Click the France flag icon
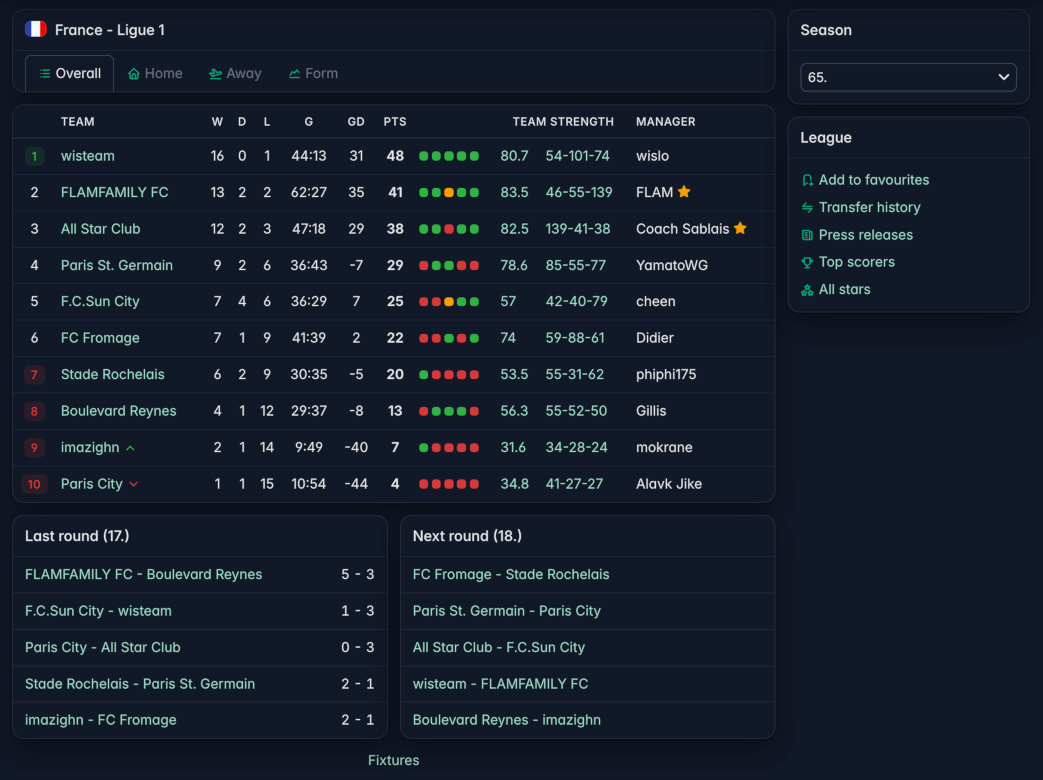This screenshot has width=1043, height=780. click(36, 29)
